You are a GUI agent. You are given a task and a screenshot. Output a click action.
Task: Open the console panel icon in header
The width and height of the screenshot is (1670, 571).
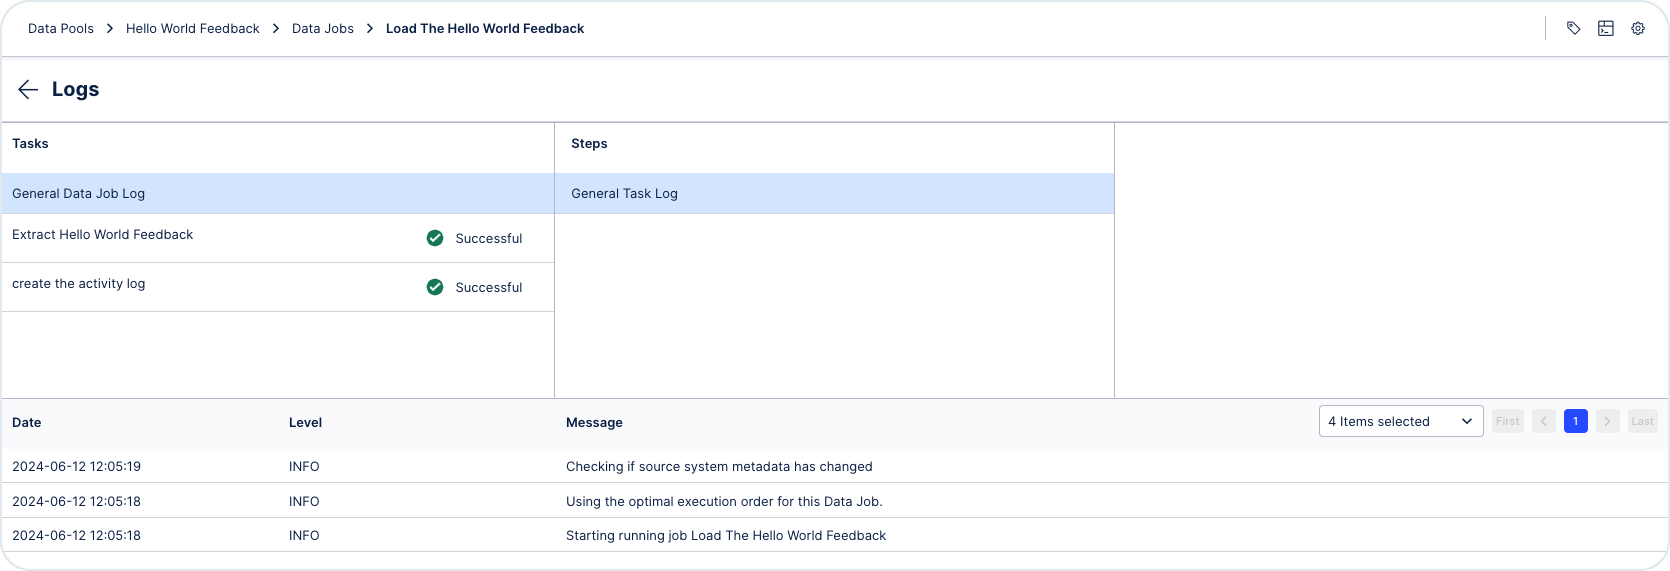pos(1606,28)
